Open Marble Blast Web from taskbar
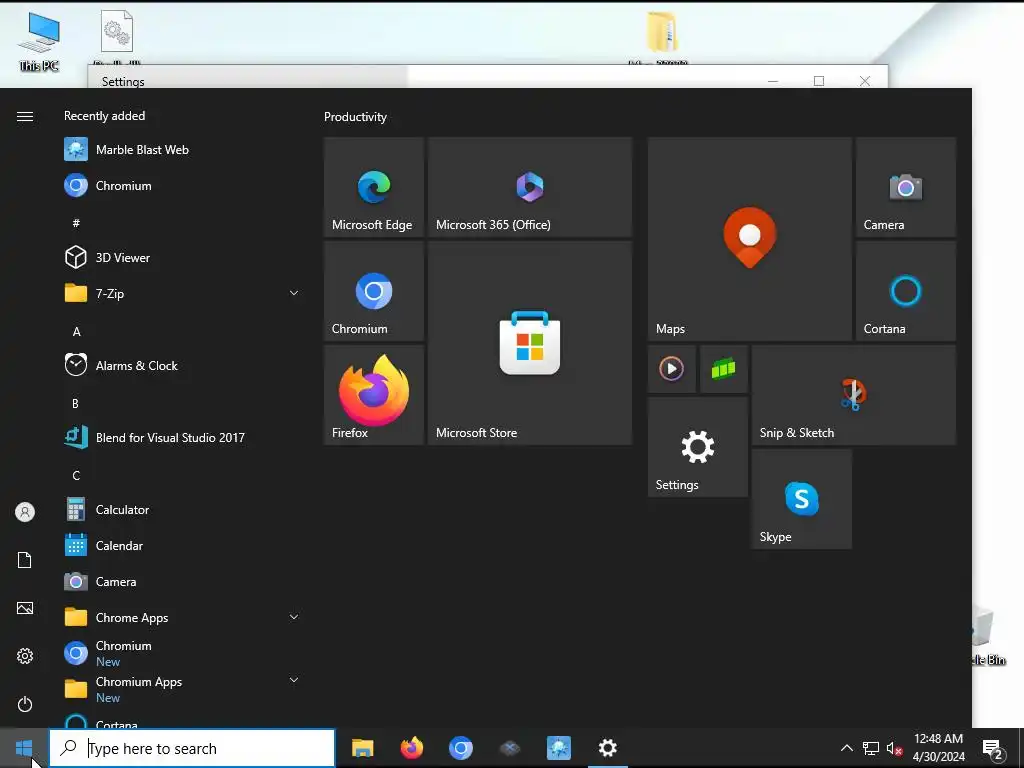 [x=558, y=748]
